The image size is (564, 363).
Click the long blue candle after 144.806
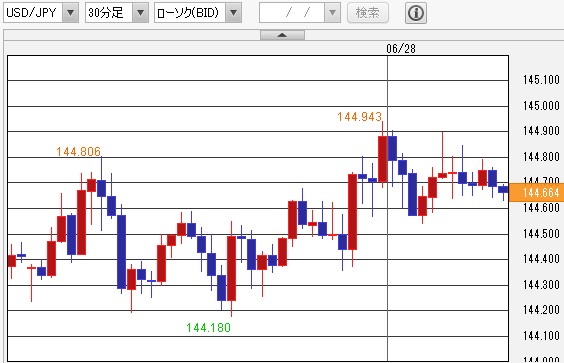click(x=122, y=251)
